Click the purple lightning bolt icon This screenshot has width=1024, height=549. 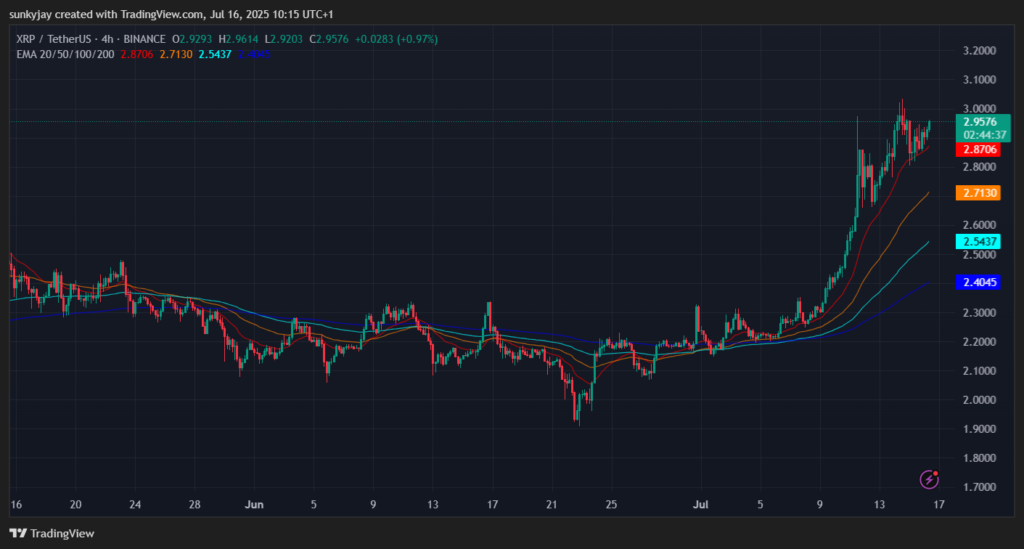929,479
